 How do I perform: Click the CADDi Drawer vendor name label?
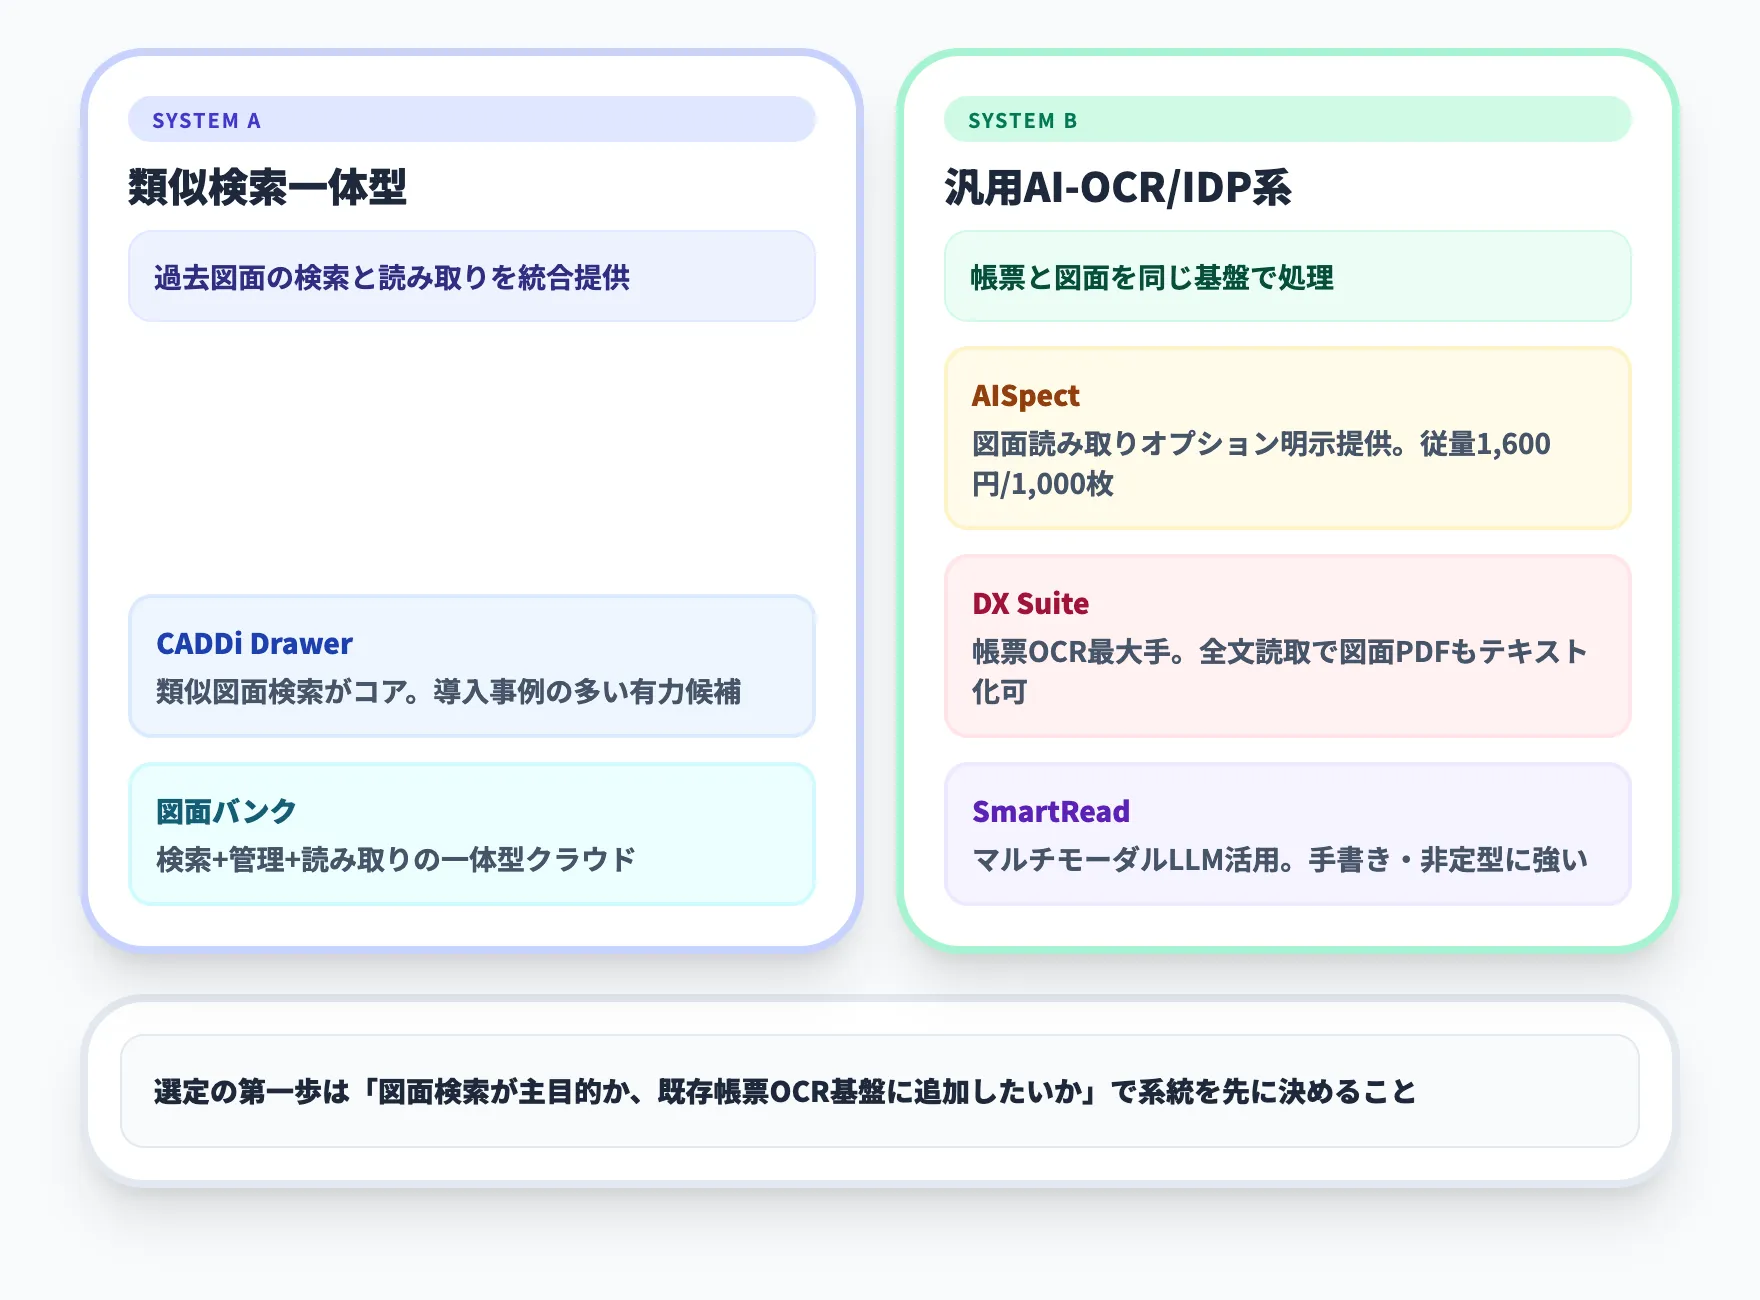pos(253,644)
